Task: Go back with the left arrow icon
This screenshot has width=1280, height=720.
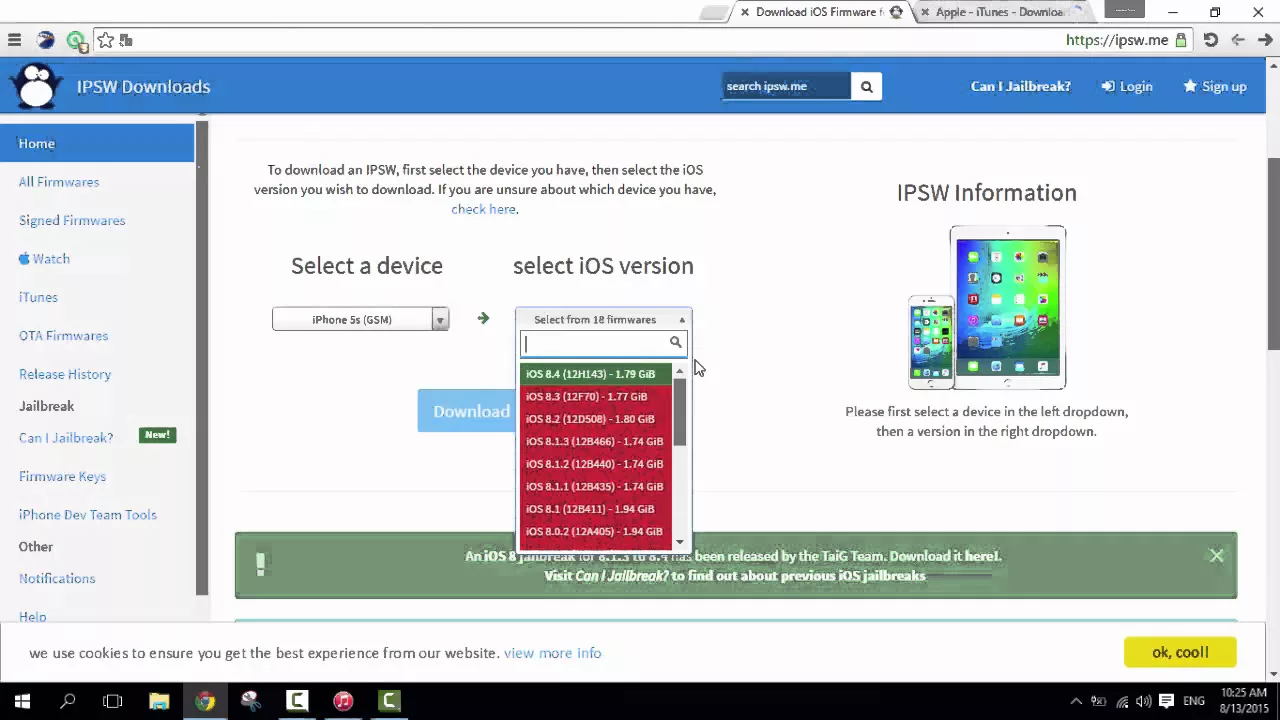Action: click(1238, 40)
